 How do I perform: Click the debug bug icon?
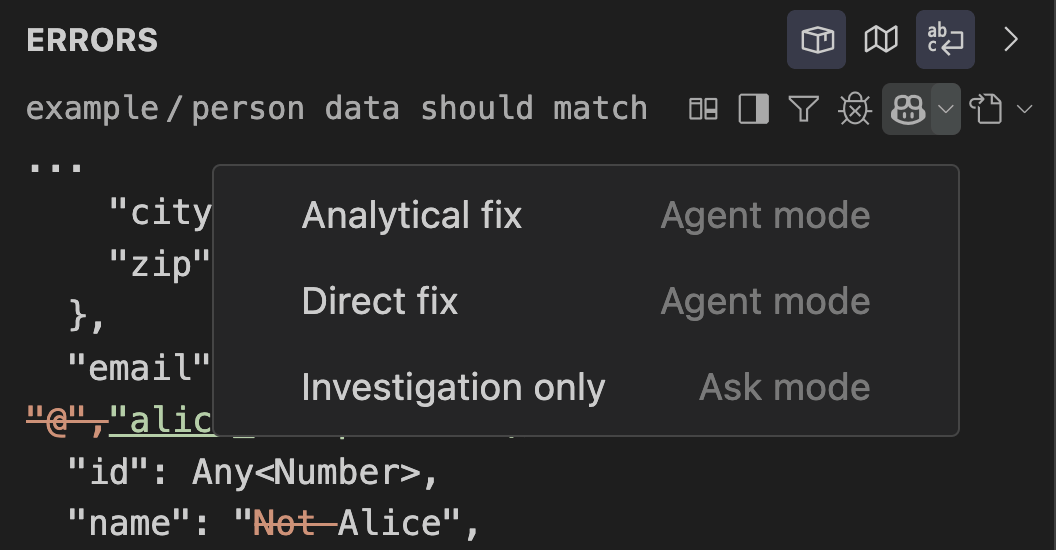click(x=853, y=108)
